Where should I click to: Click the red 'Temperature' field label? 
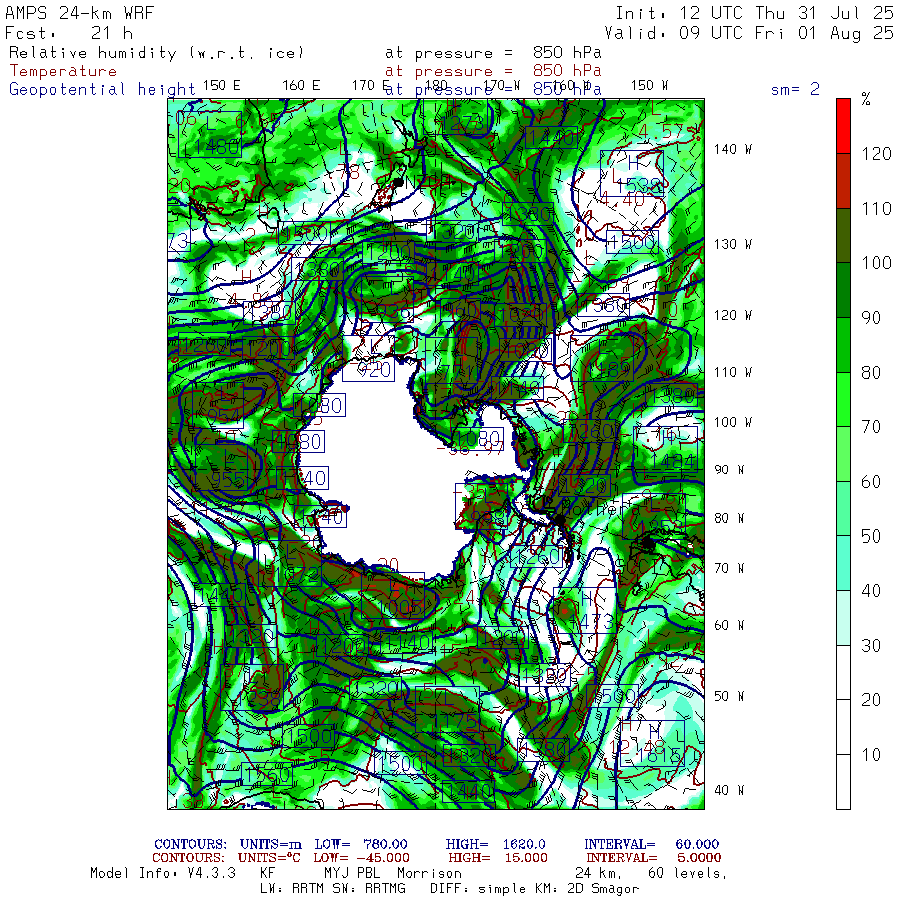coord(63,71)
